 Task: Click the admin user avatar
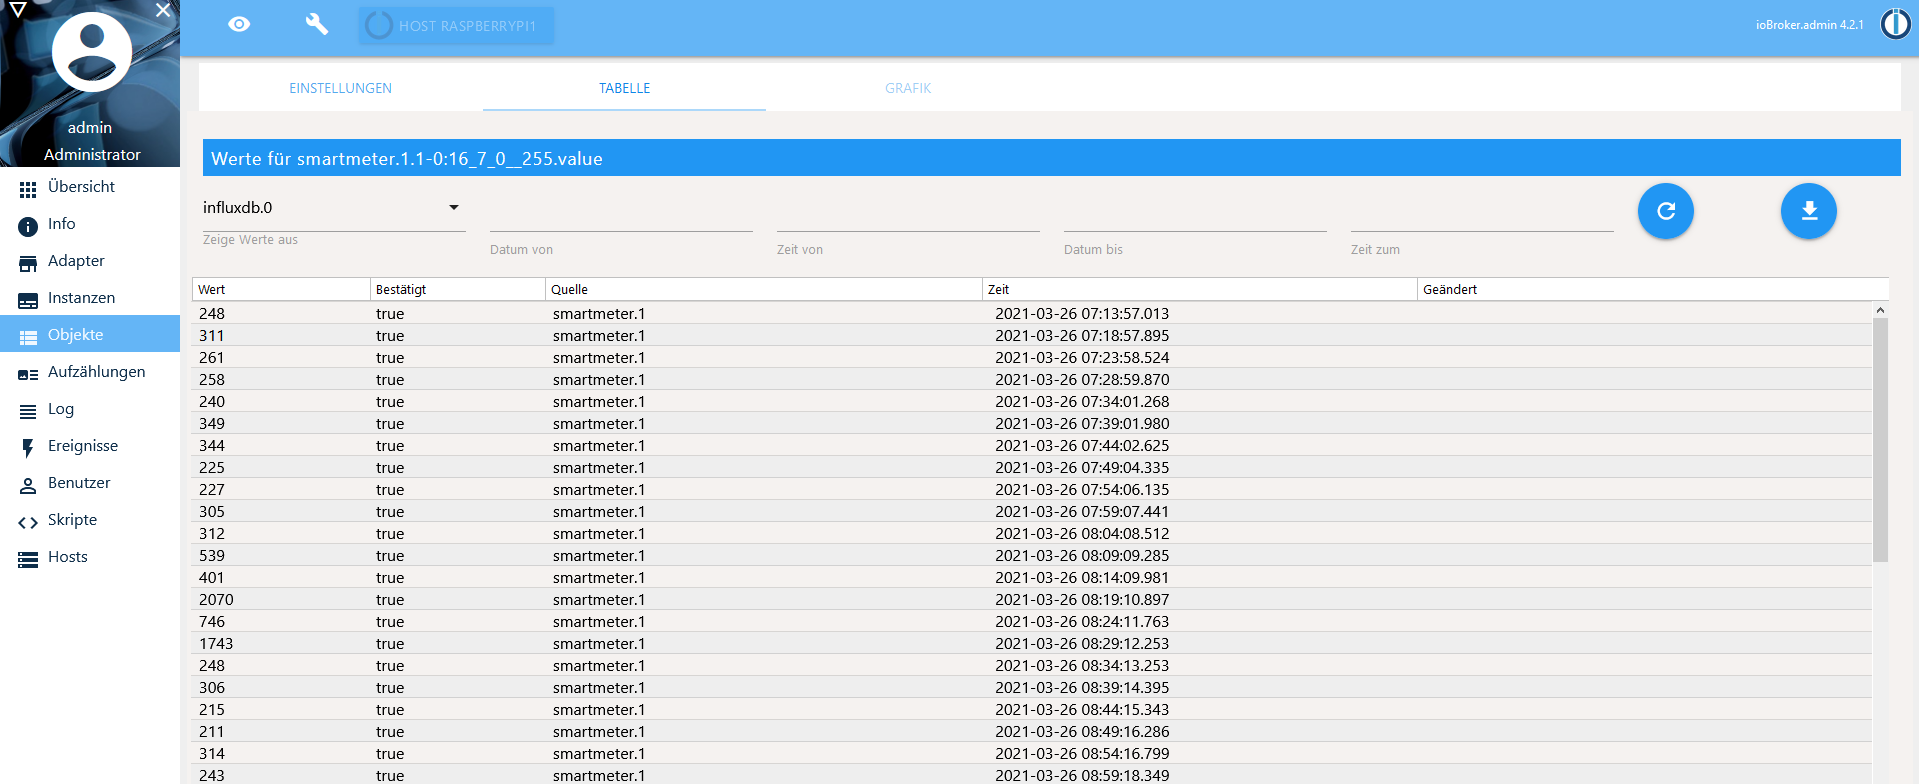(92, 52)
